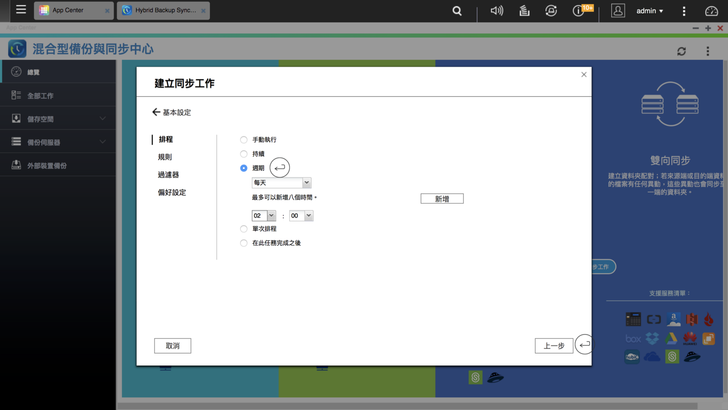Minimize the Hybrid Backup Sync window
Viewport: 728px width, 410px height.
coord(696,28)
